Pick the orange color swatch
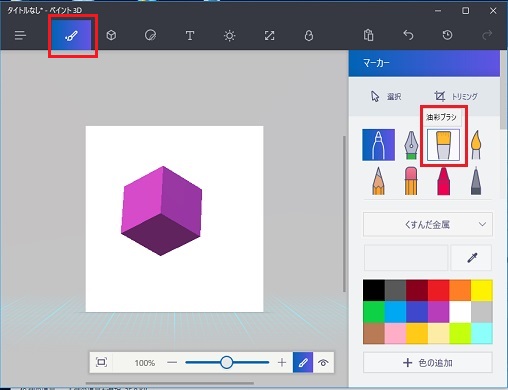Screen dimensions: 508x390 [x=460, y=291]
